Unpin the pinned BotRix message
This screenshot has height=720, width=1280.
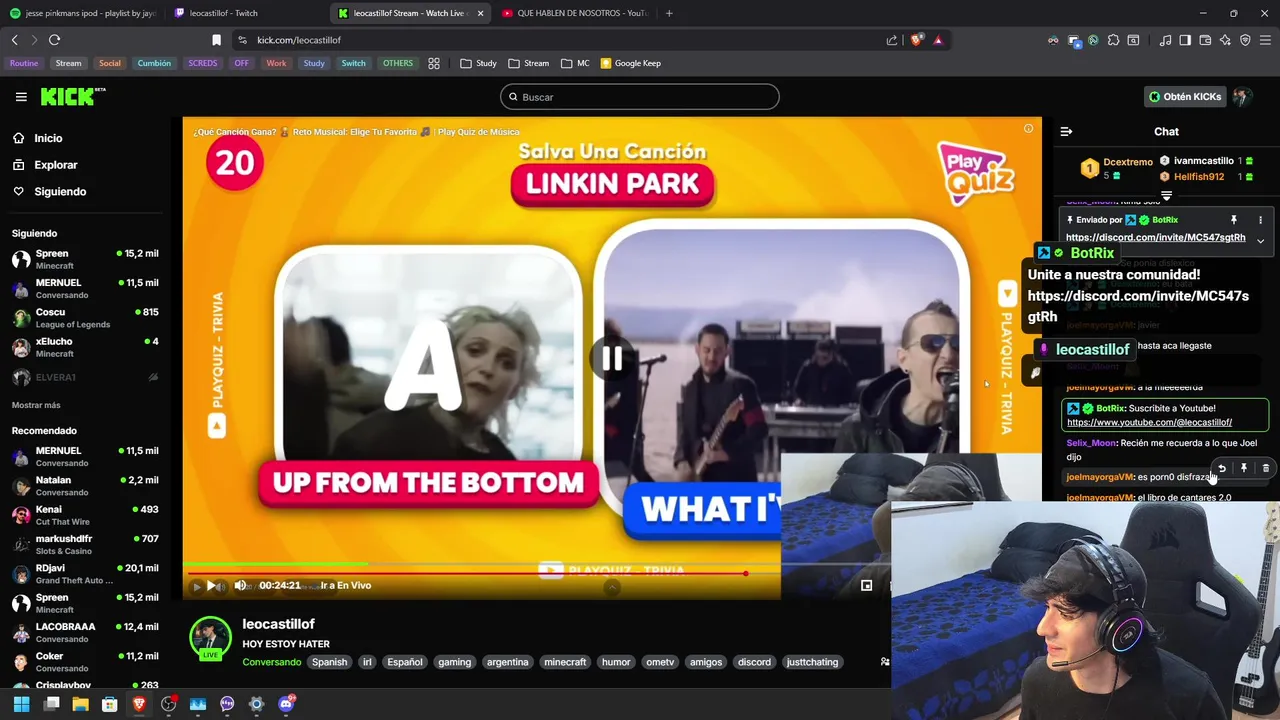click(1233, 220)
